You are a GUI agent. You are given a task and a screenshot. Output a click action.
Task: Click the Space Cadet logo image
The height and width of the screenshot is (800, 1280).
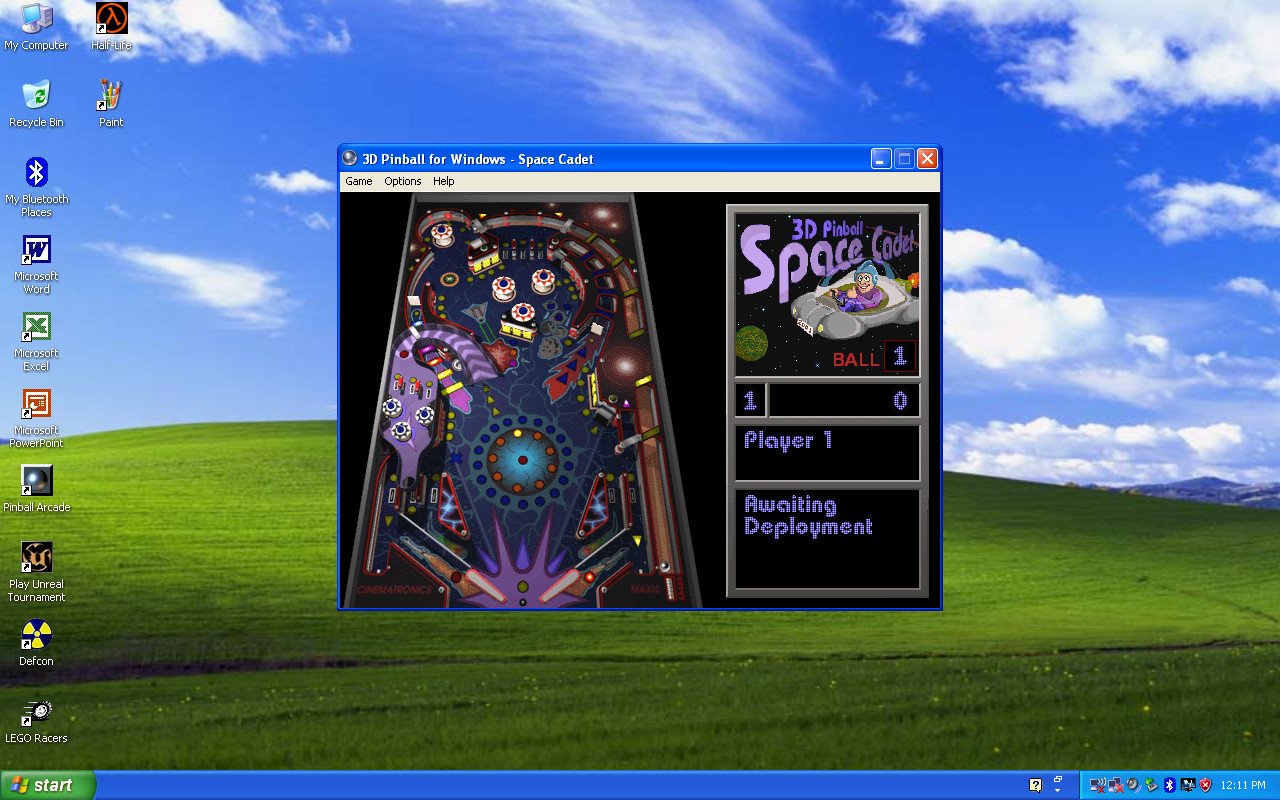tap(827, 293)
